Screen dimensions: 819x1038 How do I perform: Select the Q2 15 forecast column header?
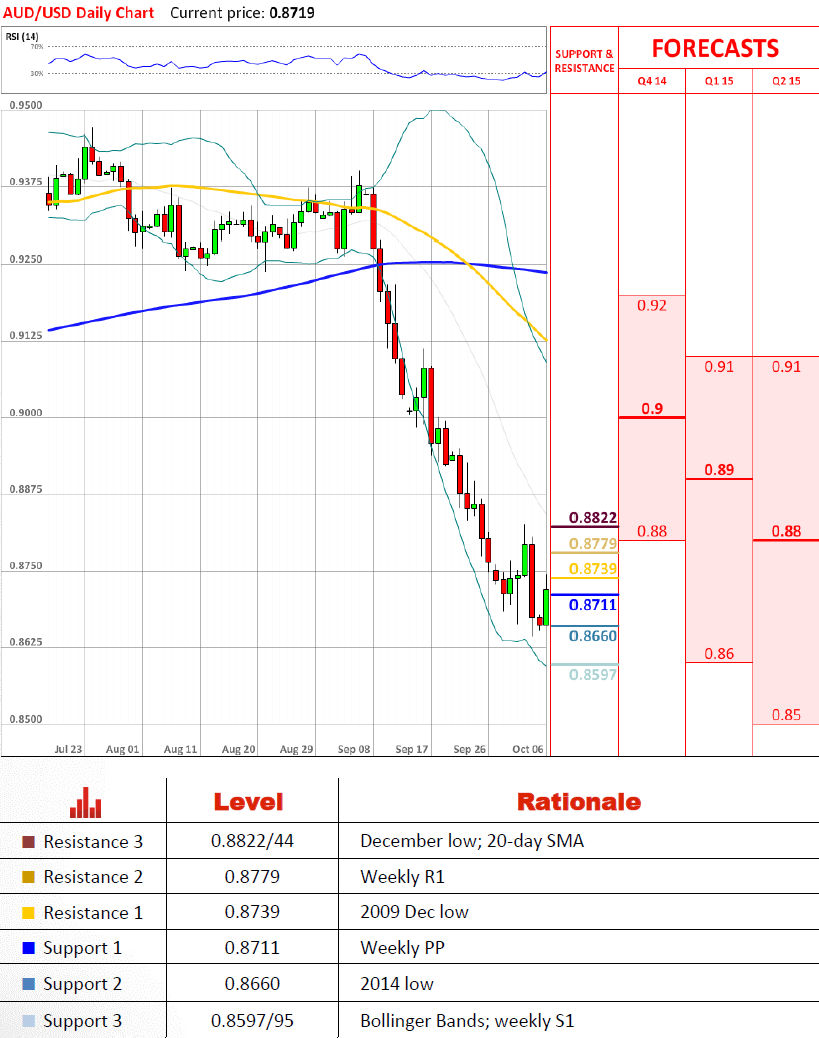pos(786,81)
